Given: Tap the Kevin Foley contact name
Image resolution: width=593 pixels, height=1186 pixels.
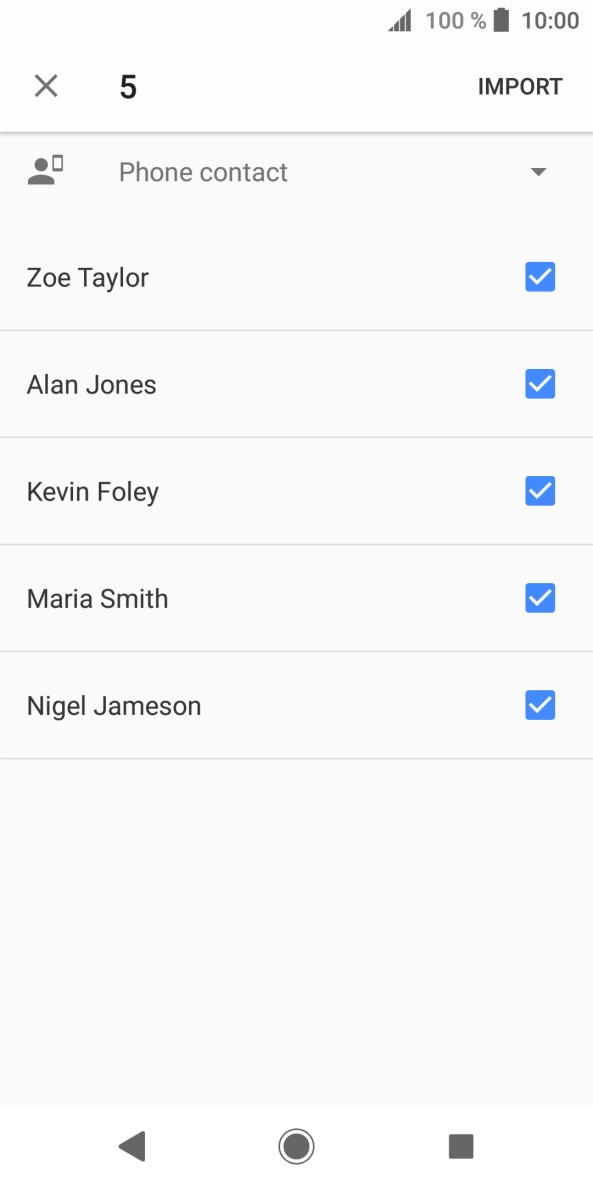Looking at the screenshot, I should click(x=93, y=492).
